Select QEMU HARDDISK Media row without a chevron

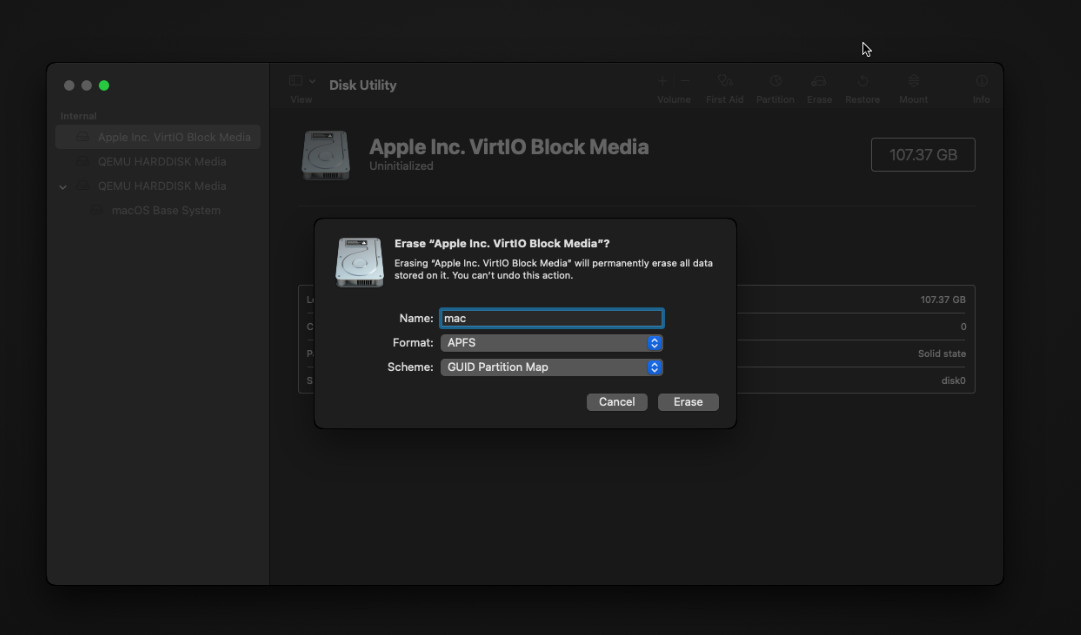[x=158, y=161]
